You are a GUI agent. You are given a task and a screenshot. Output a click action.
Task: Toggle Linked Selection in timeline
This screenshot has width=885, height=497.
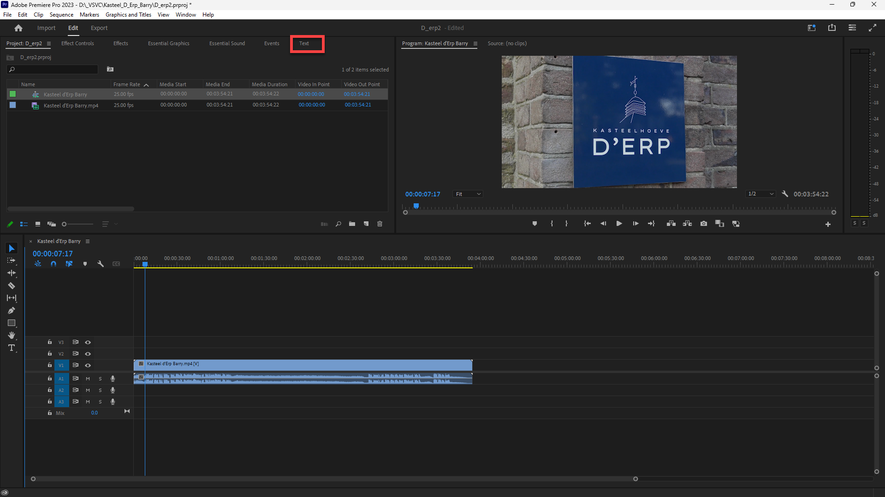point(69,263)
